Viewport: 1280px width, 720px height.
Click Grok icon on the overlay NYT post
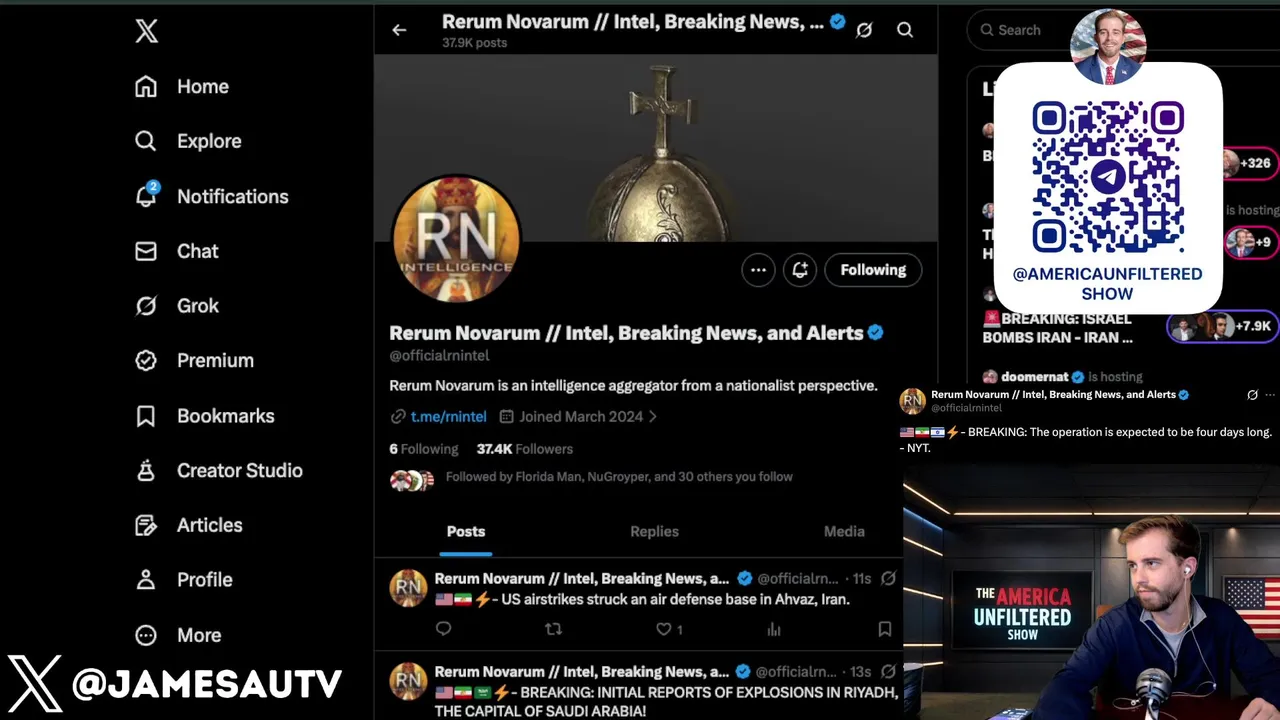pyautogui.click(x=1252, y=395)
